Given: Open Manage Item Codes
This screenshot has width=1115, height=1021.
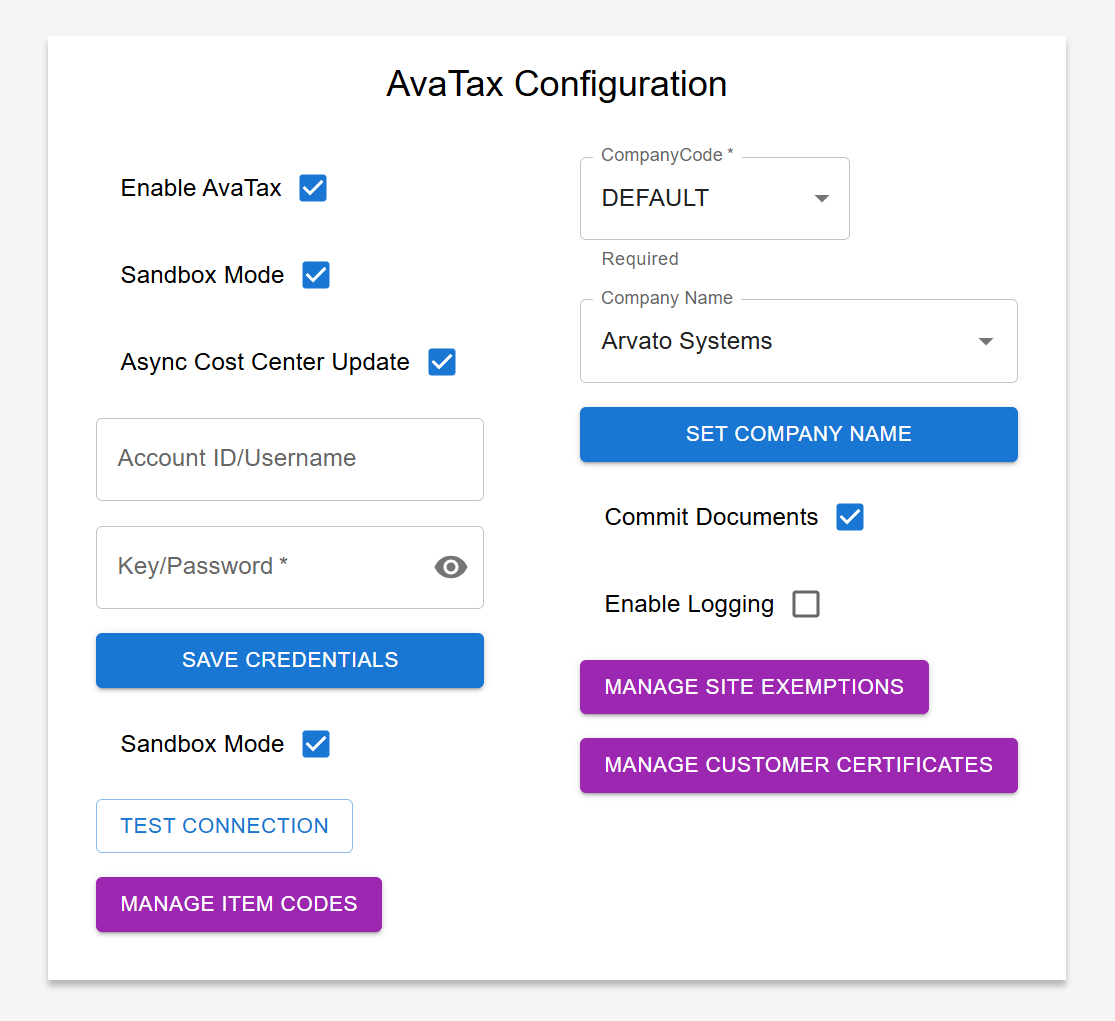Looking at the screenshot, I should 239,904.
